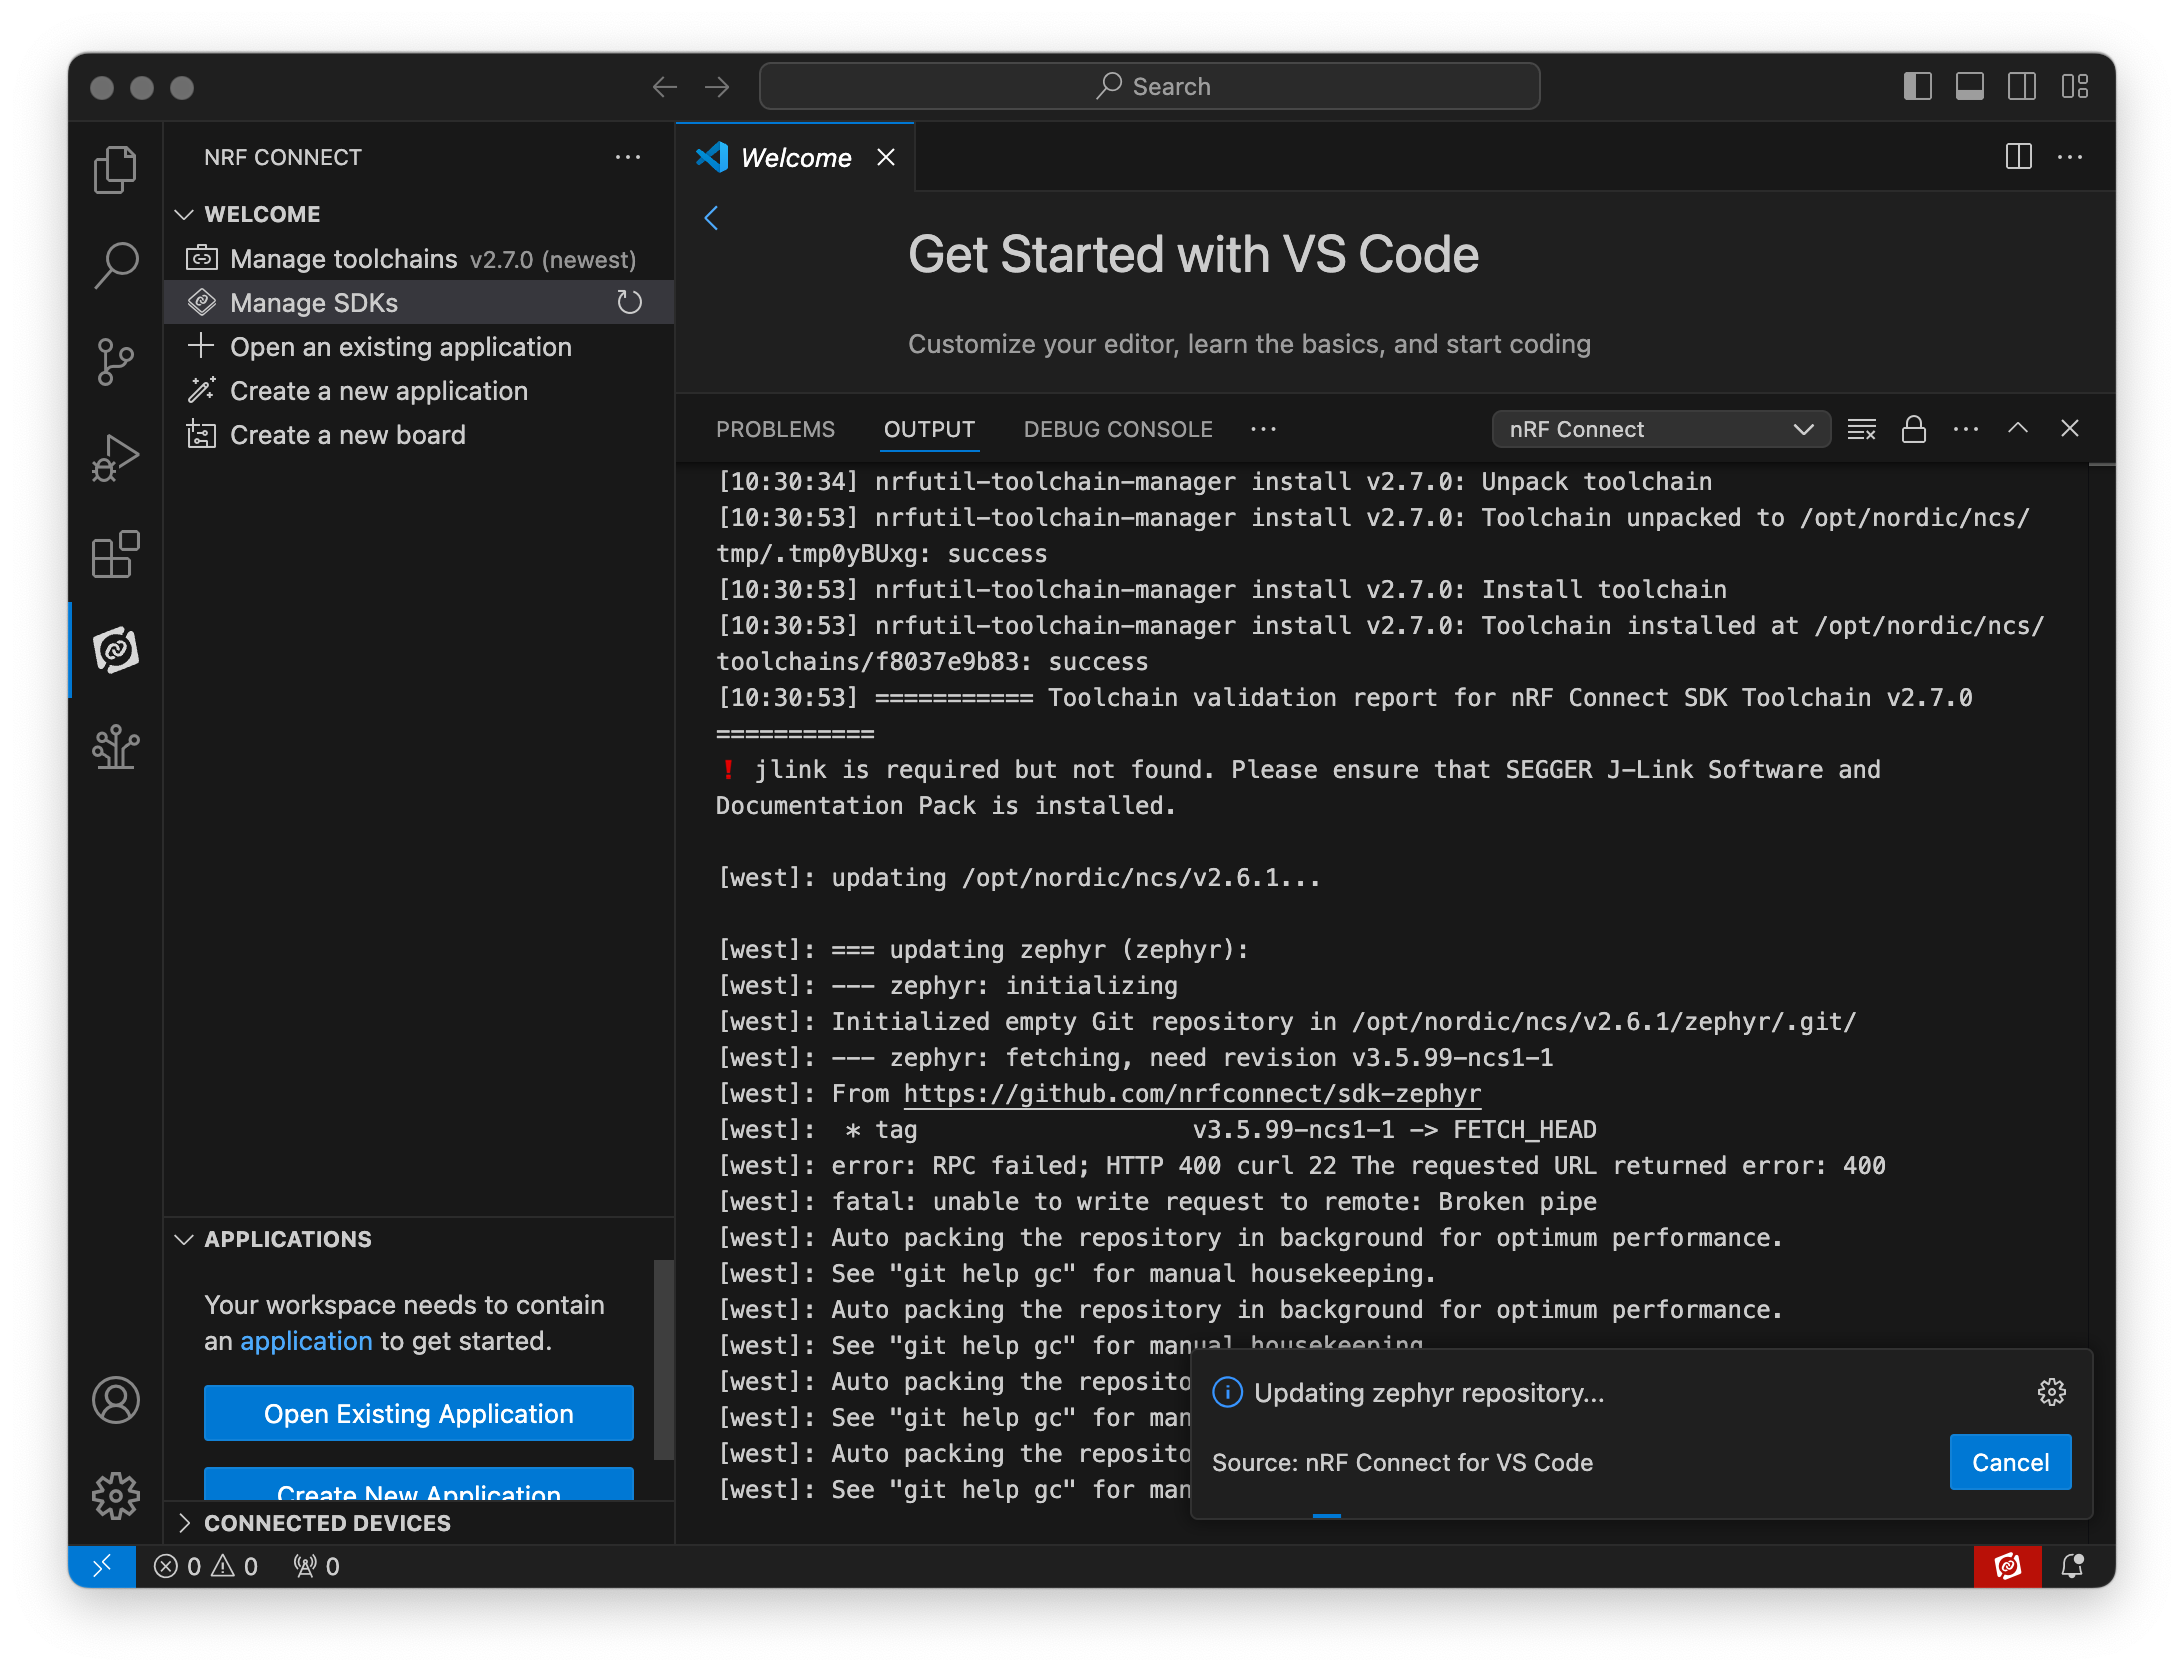2184x1672 pixels.
Task: Open the Search view in activity bar
Action: (116, 265)
